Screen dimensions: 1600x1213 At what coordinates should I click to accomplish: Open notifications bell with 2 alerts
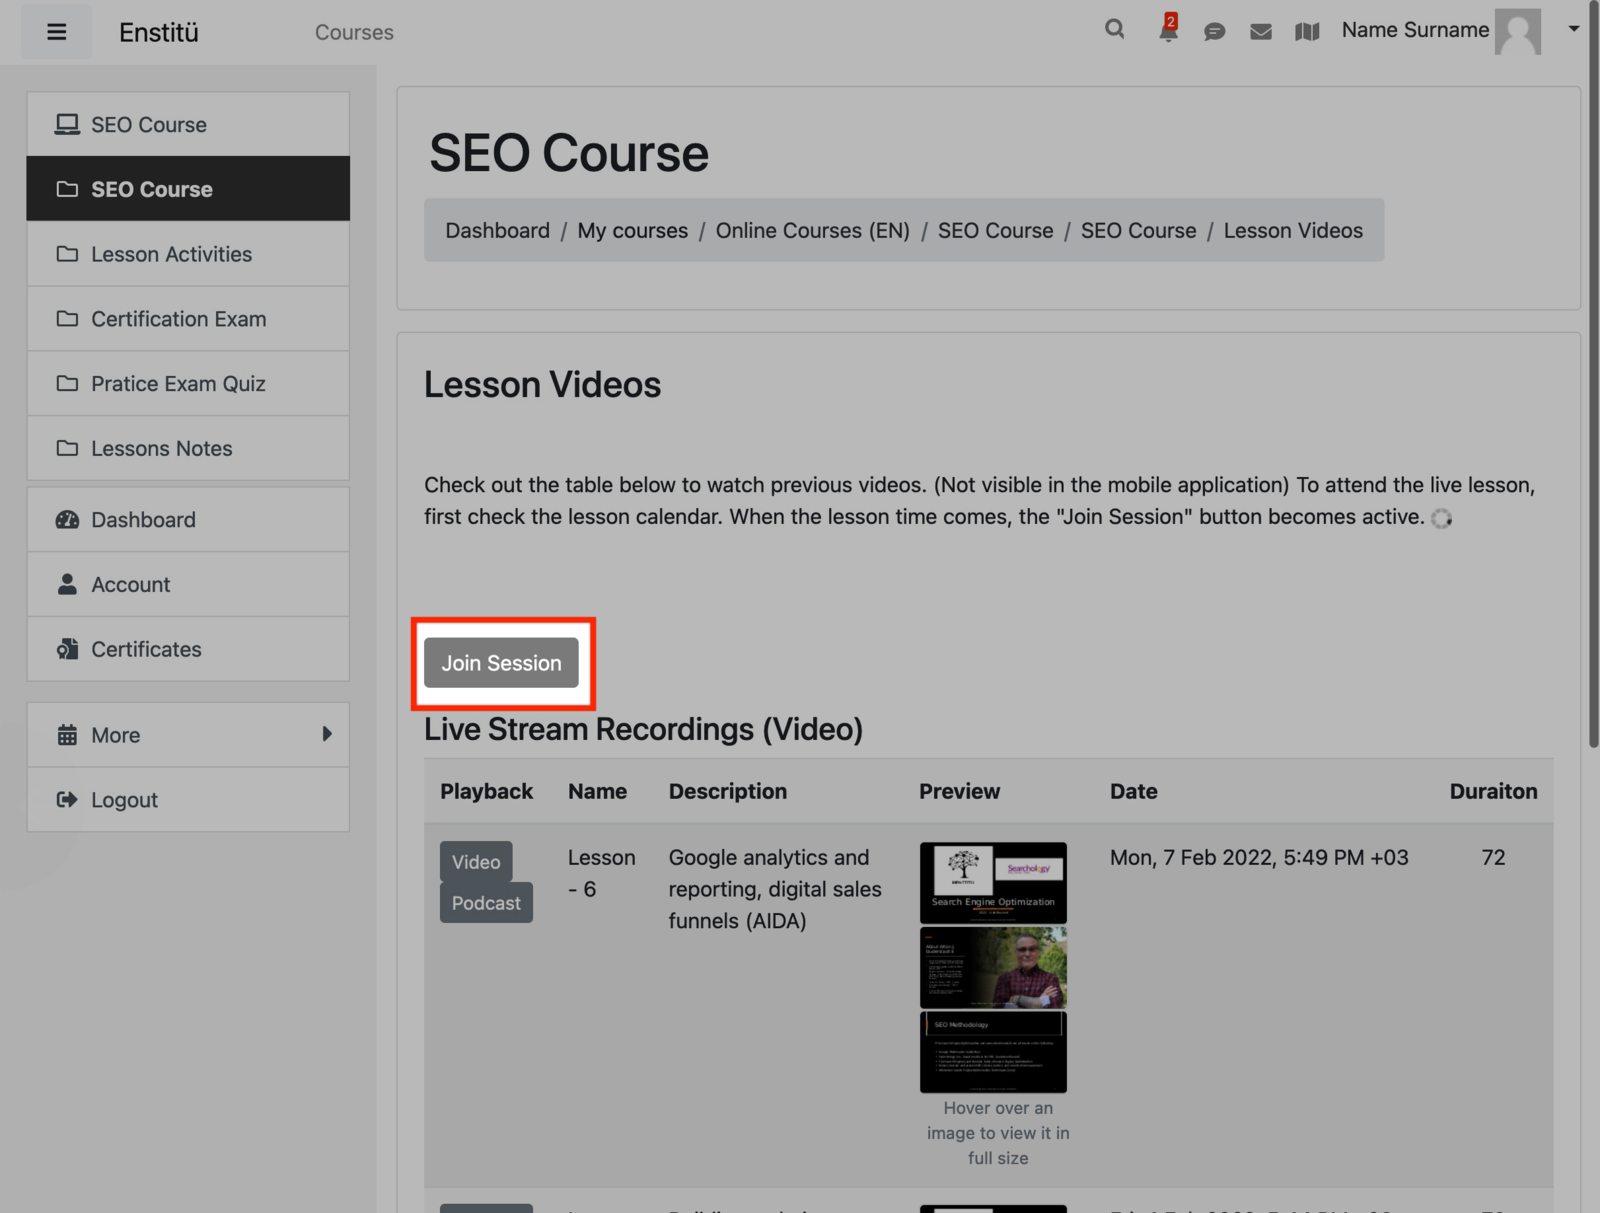pos(1167,30)
